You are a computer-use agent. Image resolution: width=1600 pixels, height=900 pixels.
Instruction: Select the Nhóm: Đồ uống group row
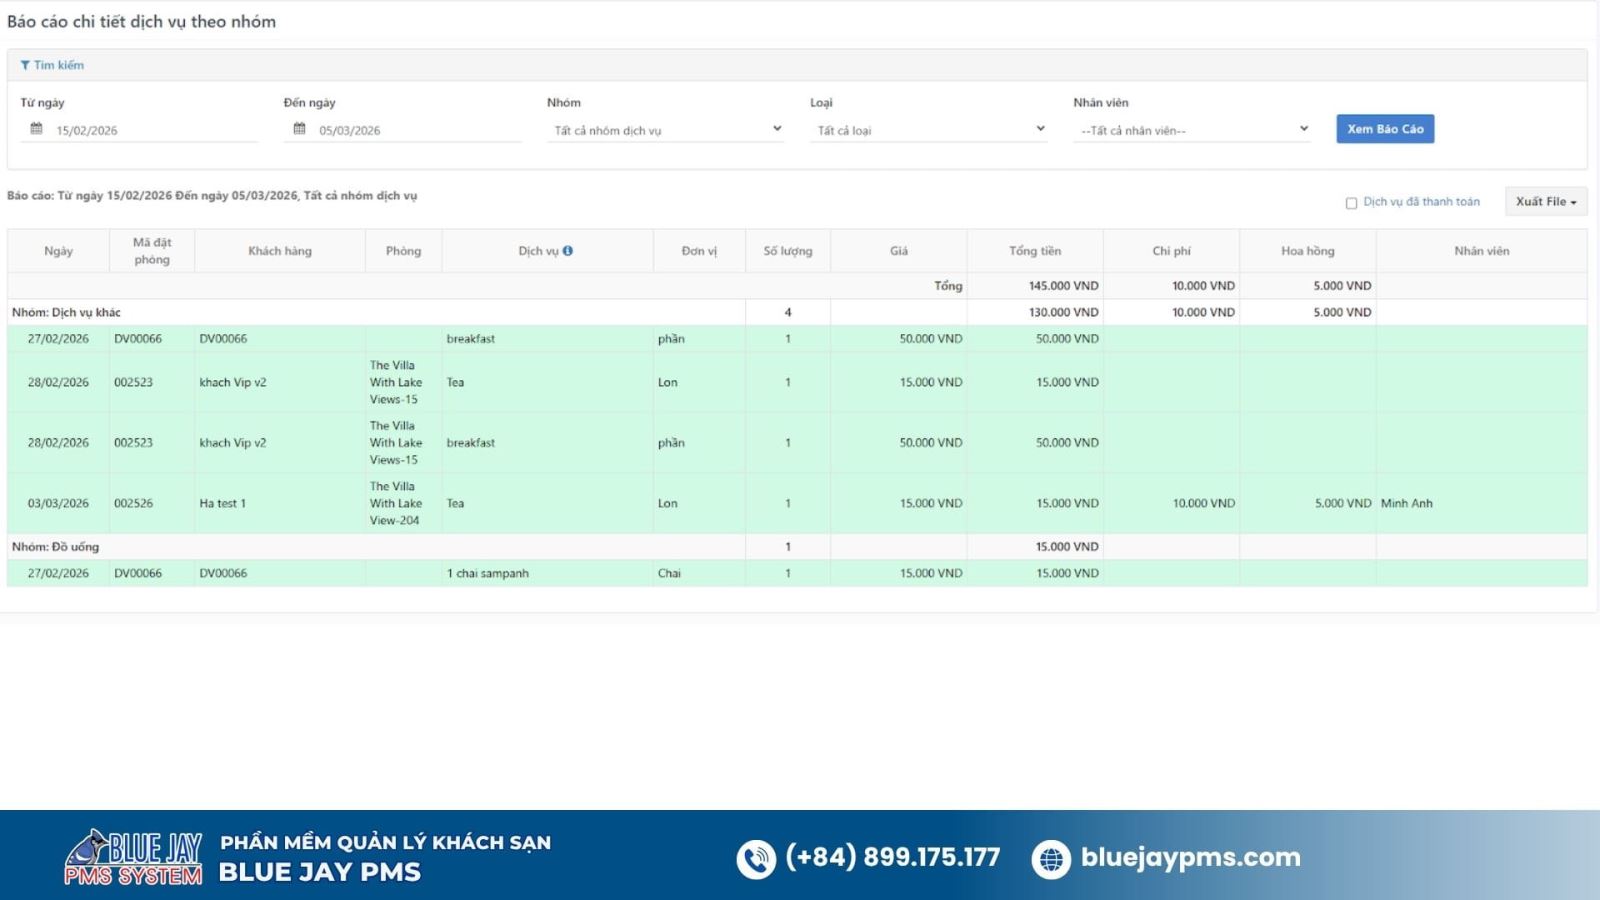point(56,547)
